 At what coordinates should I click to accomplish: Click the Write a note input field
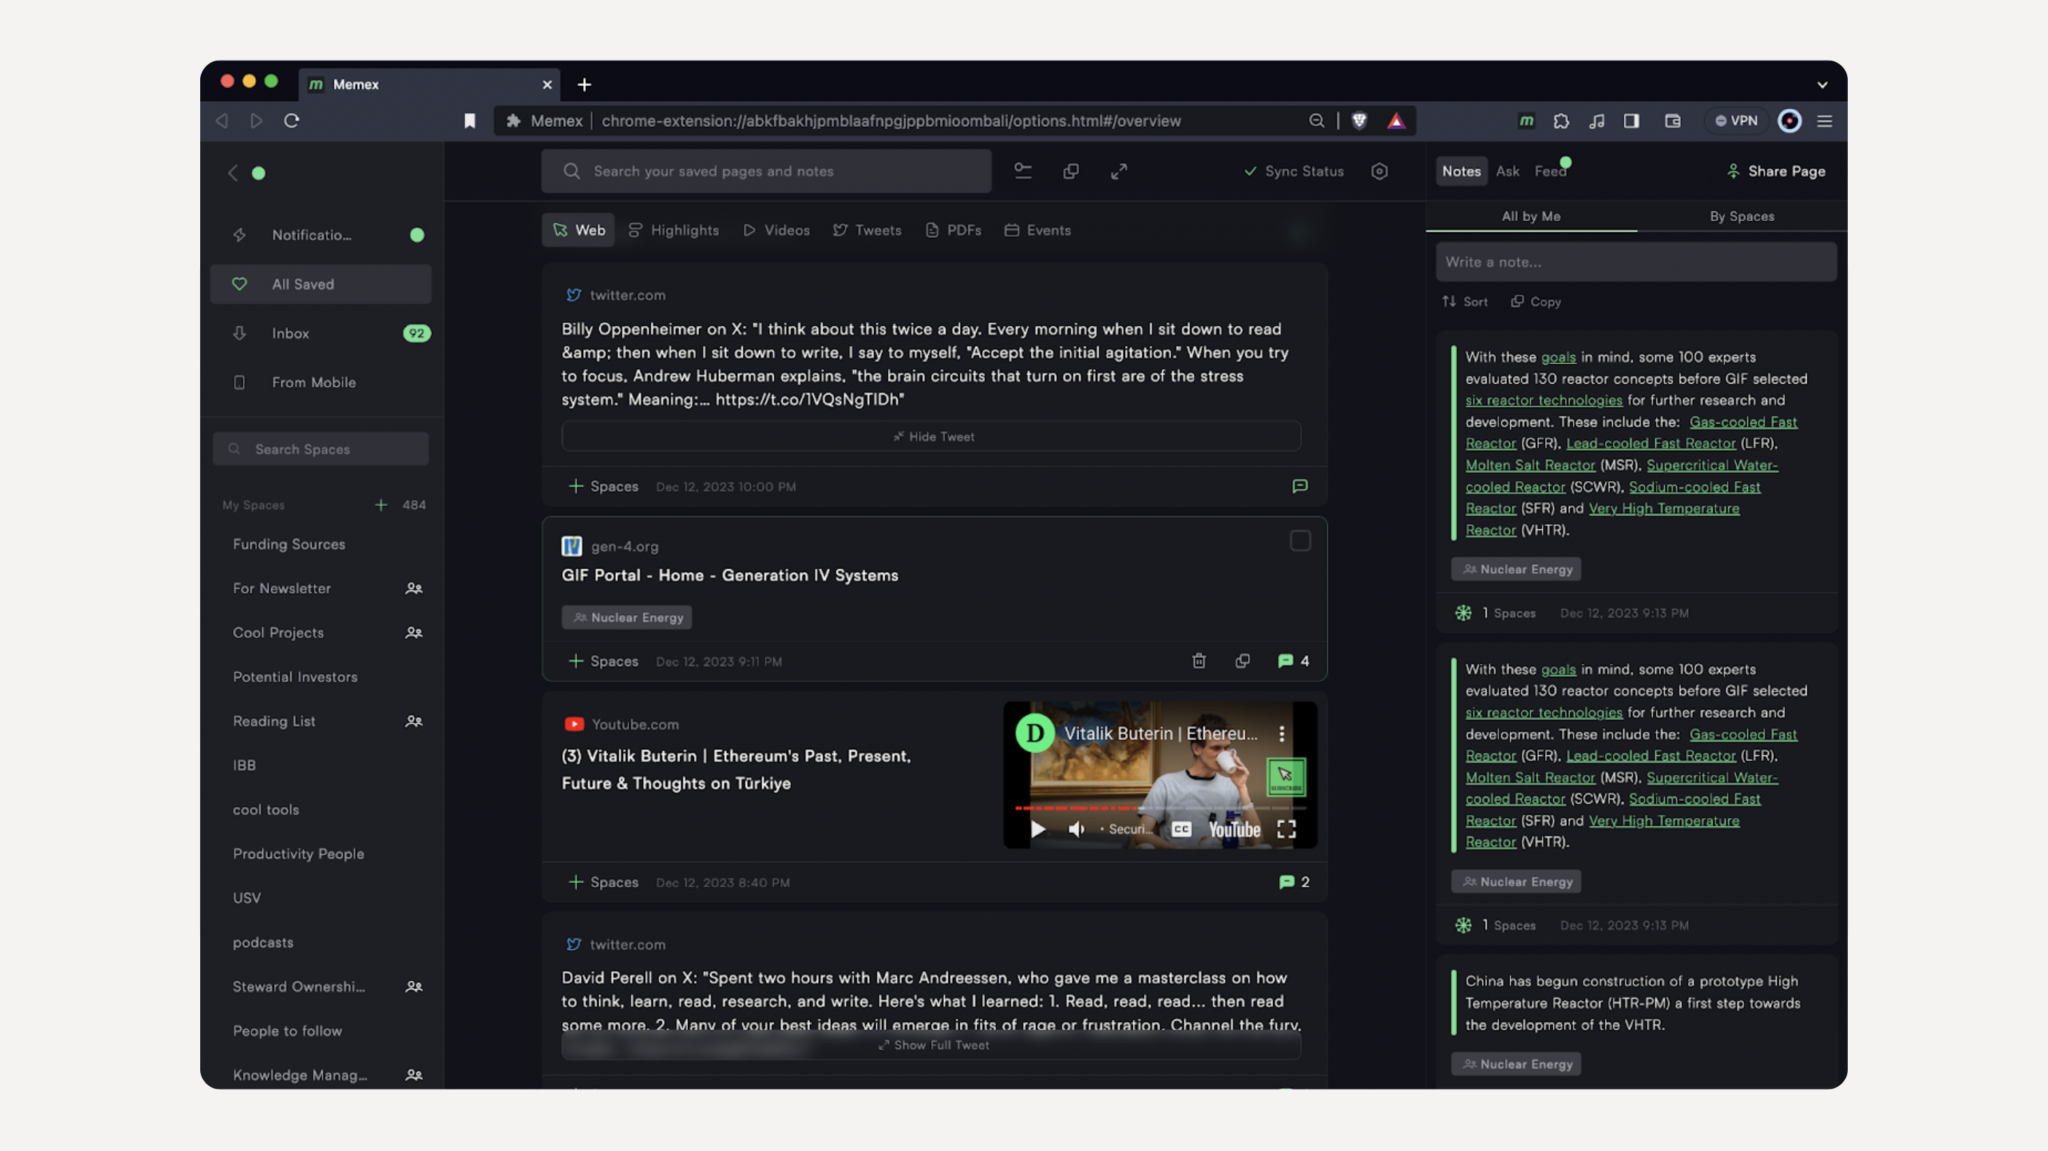[1634, 261]
